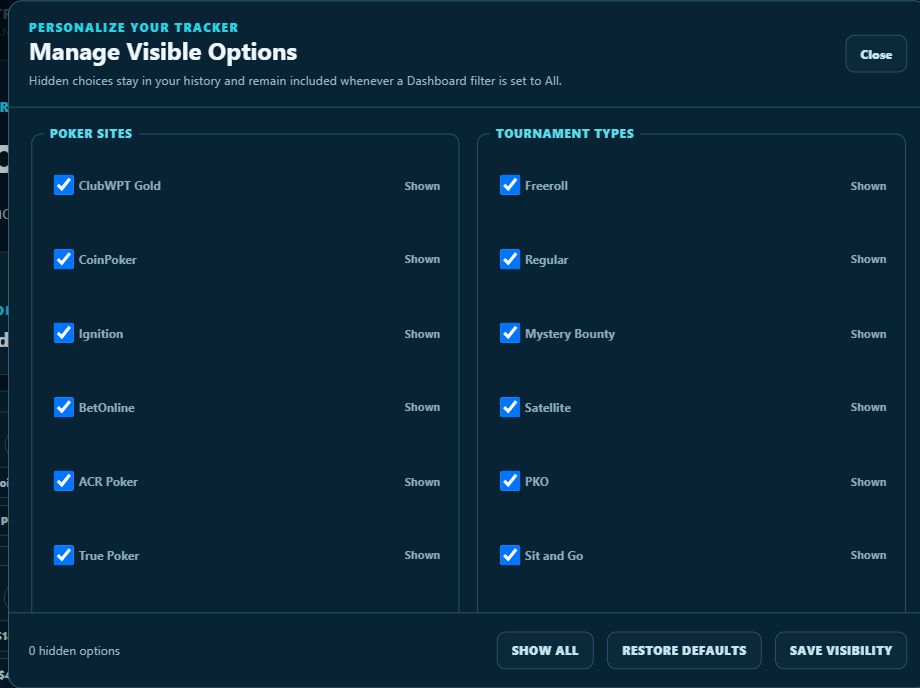
Task: Uncheck the ClubWPT Gold checkbox
Action: coord(63,185)
